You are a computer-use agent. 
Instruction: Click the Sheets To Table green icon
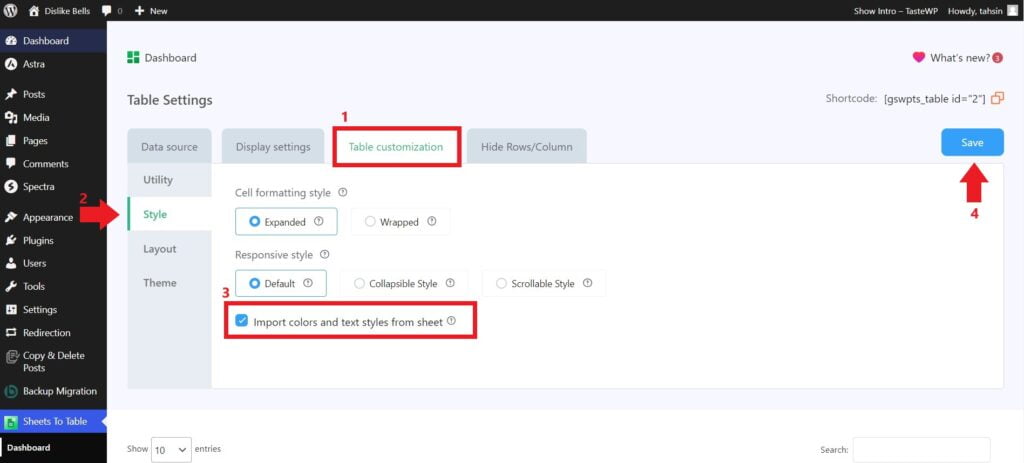(x=10, y=422)
